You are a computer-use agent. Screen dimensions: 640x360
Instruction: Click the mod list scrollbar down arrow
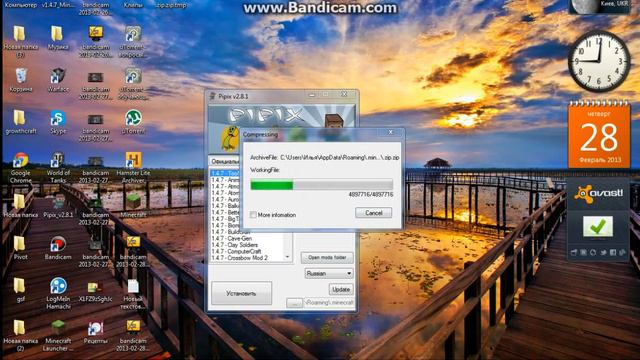[x=288, y=257]
